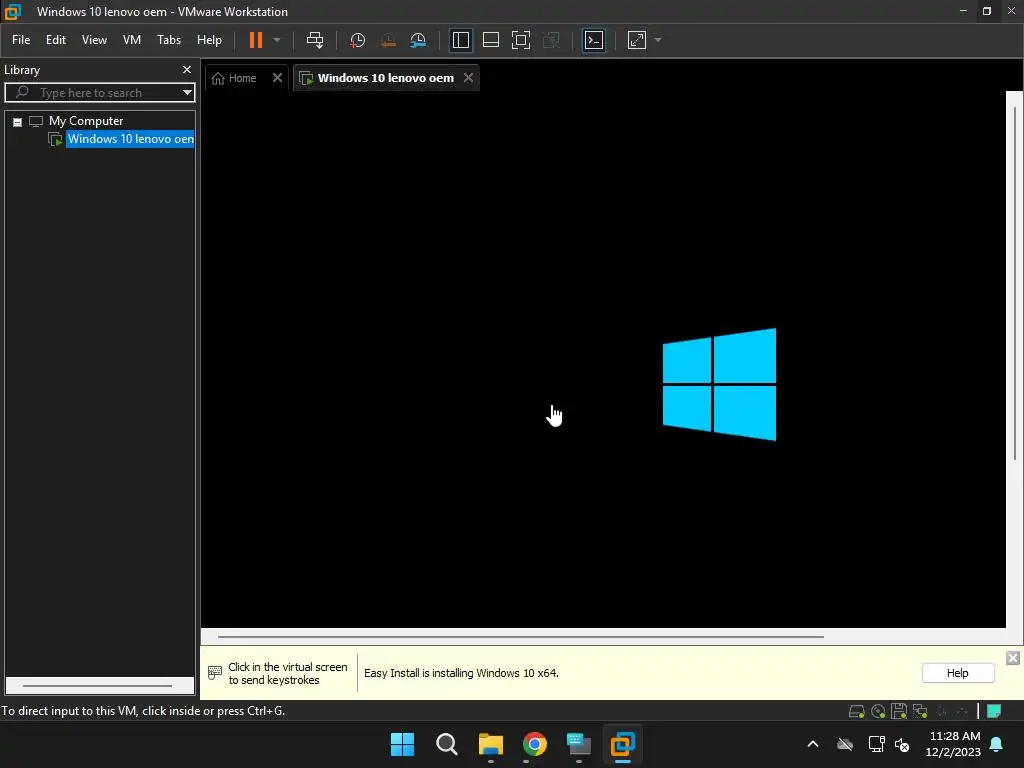The height and width of the screenshot is (768, 1024).
Task: Click VMware Workstation taskbar icon
Action: pos(622,744)
